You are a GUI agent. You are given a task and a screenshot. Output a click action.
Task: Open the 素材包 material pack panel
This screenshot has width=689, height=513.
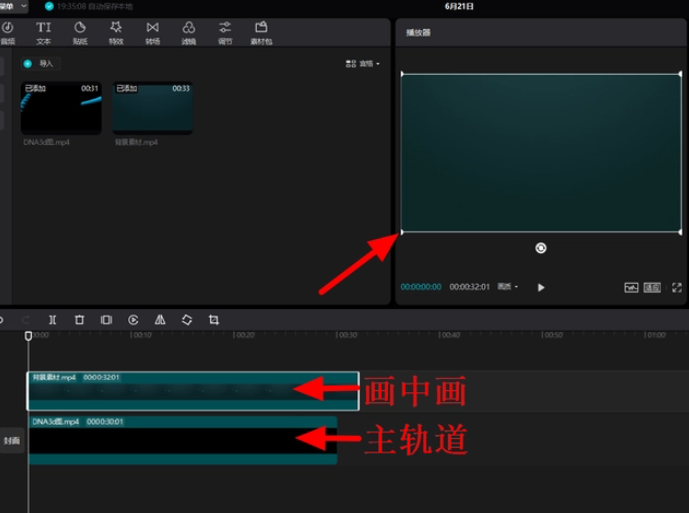coord(261,33)
